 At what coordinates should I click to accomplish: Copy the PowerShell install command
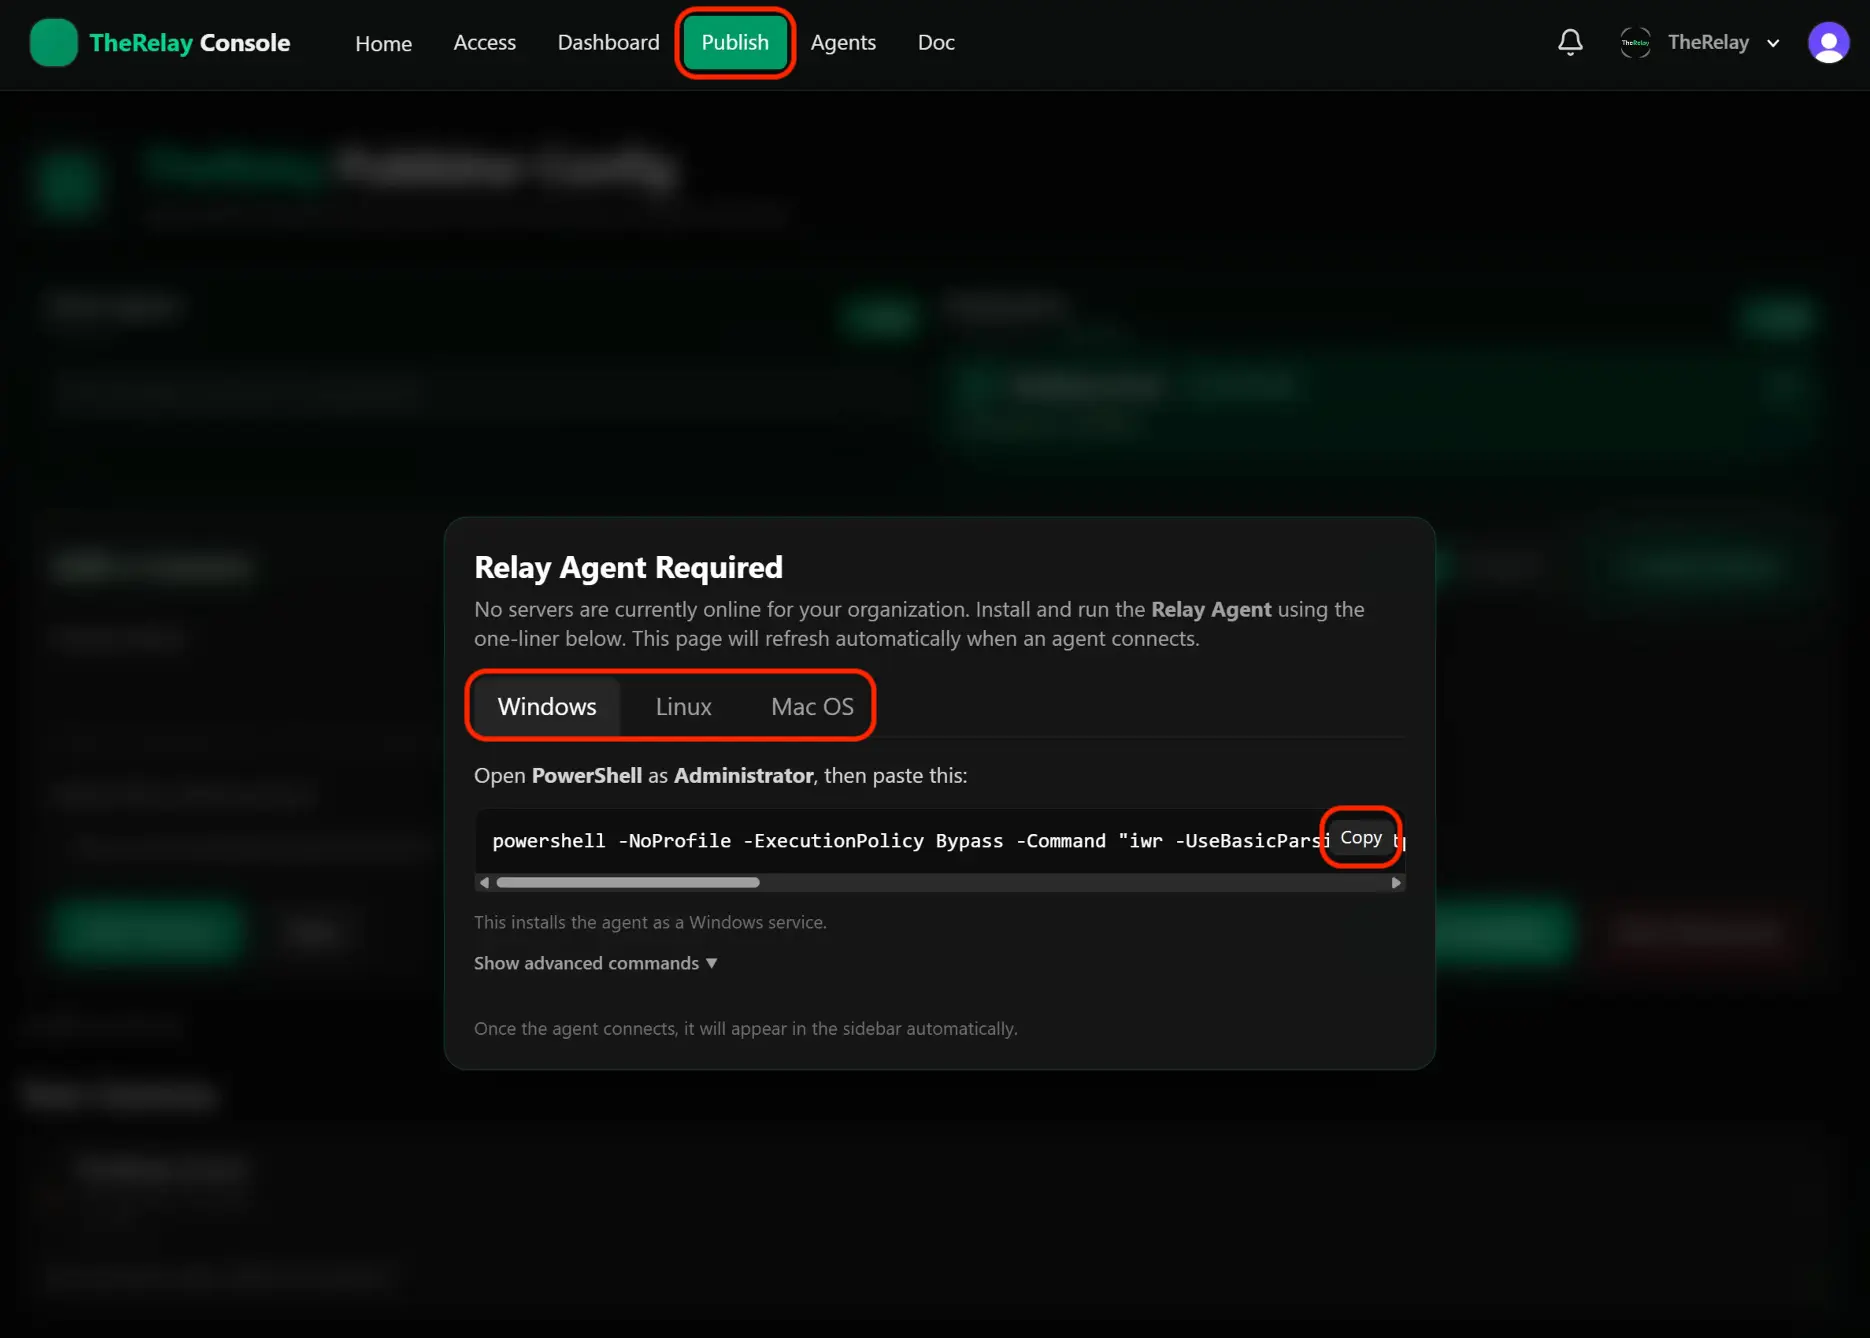(x=1361, y=838)
